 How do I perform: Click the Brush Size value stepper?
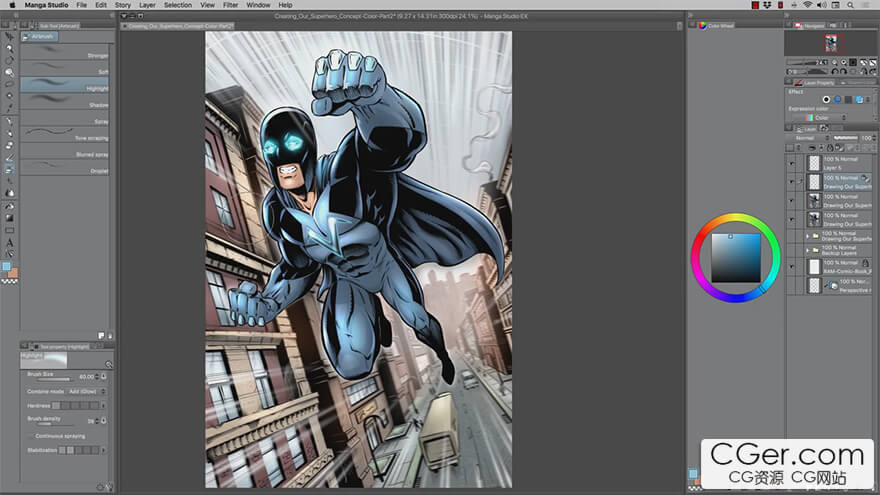click(97, 377)
